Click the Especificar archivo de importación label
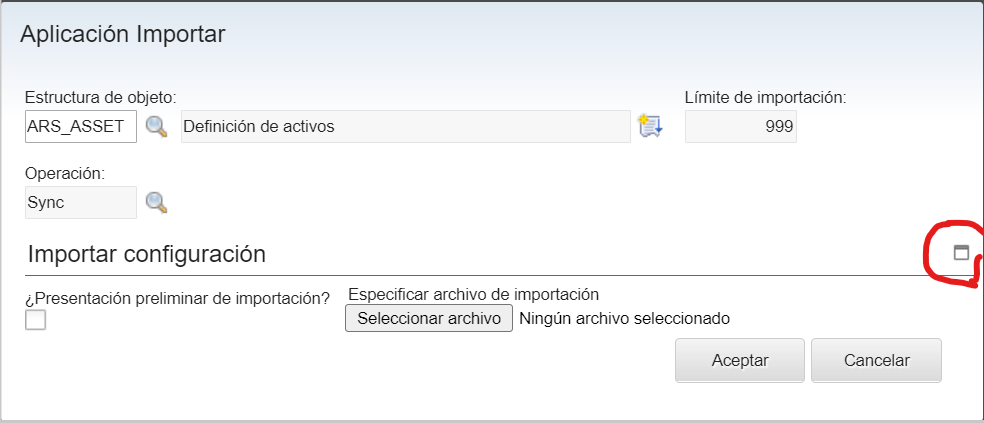This screenshot has width=984, height=423. coord(473,294)
